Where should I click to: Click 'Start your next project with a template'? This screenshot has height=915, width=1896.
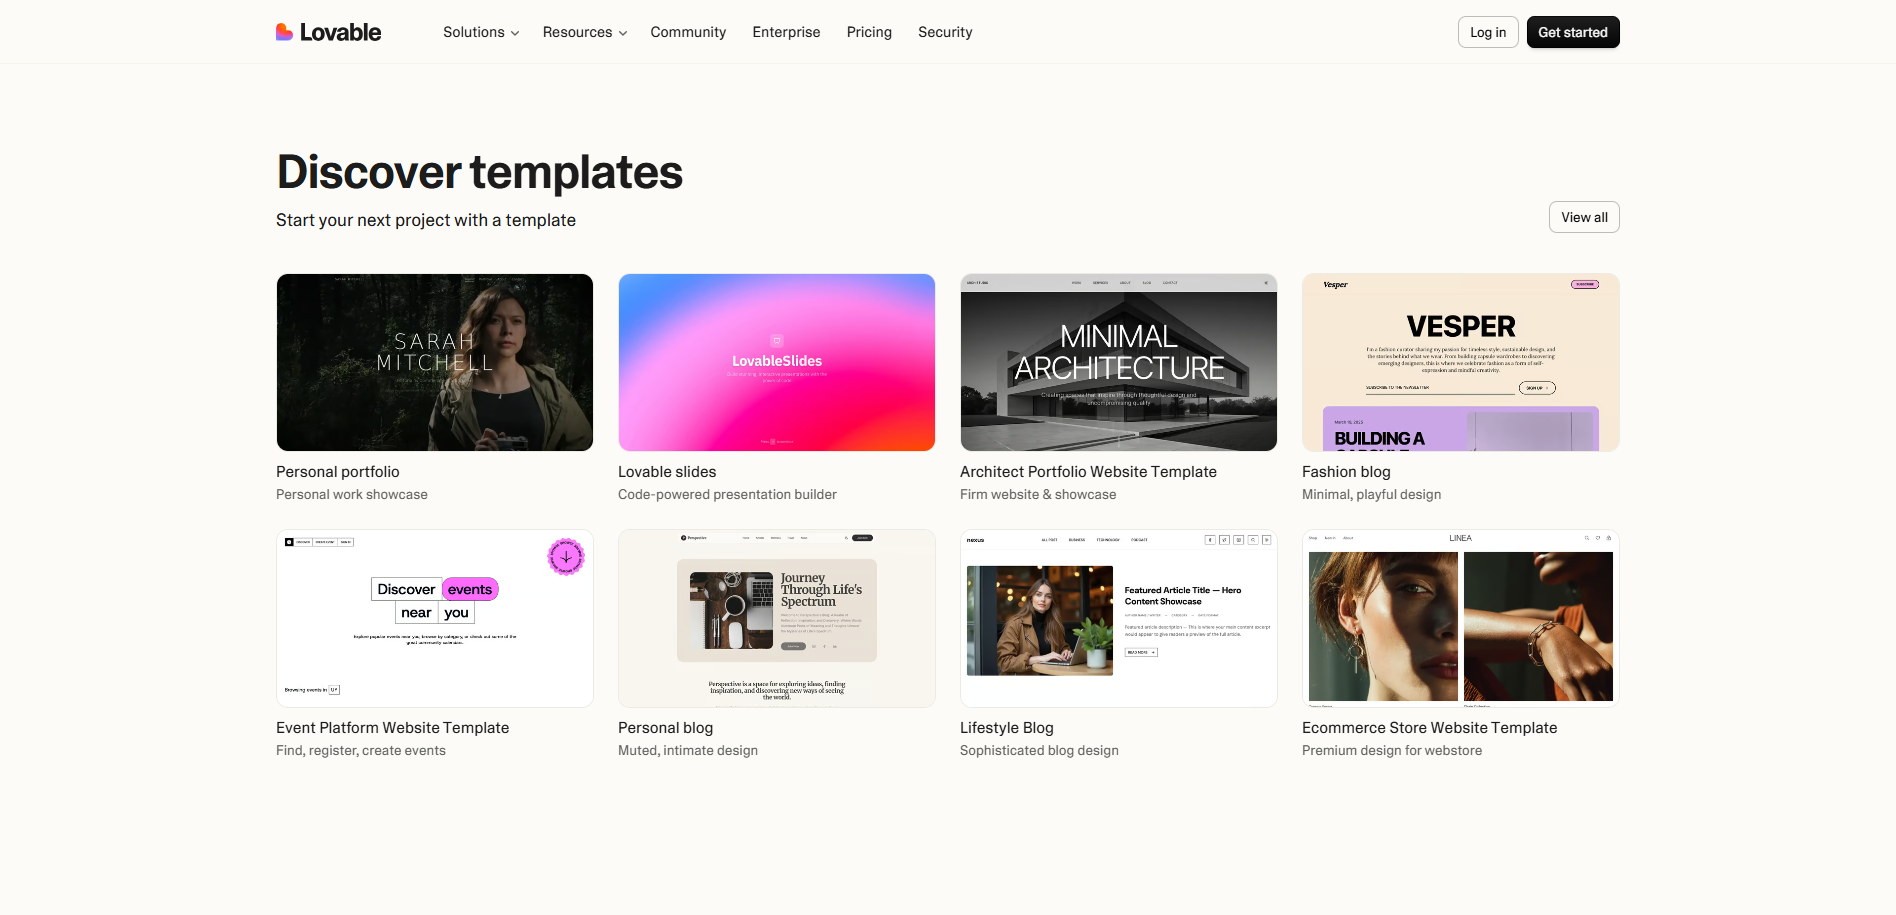(x=426, y=220)
